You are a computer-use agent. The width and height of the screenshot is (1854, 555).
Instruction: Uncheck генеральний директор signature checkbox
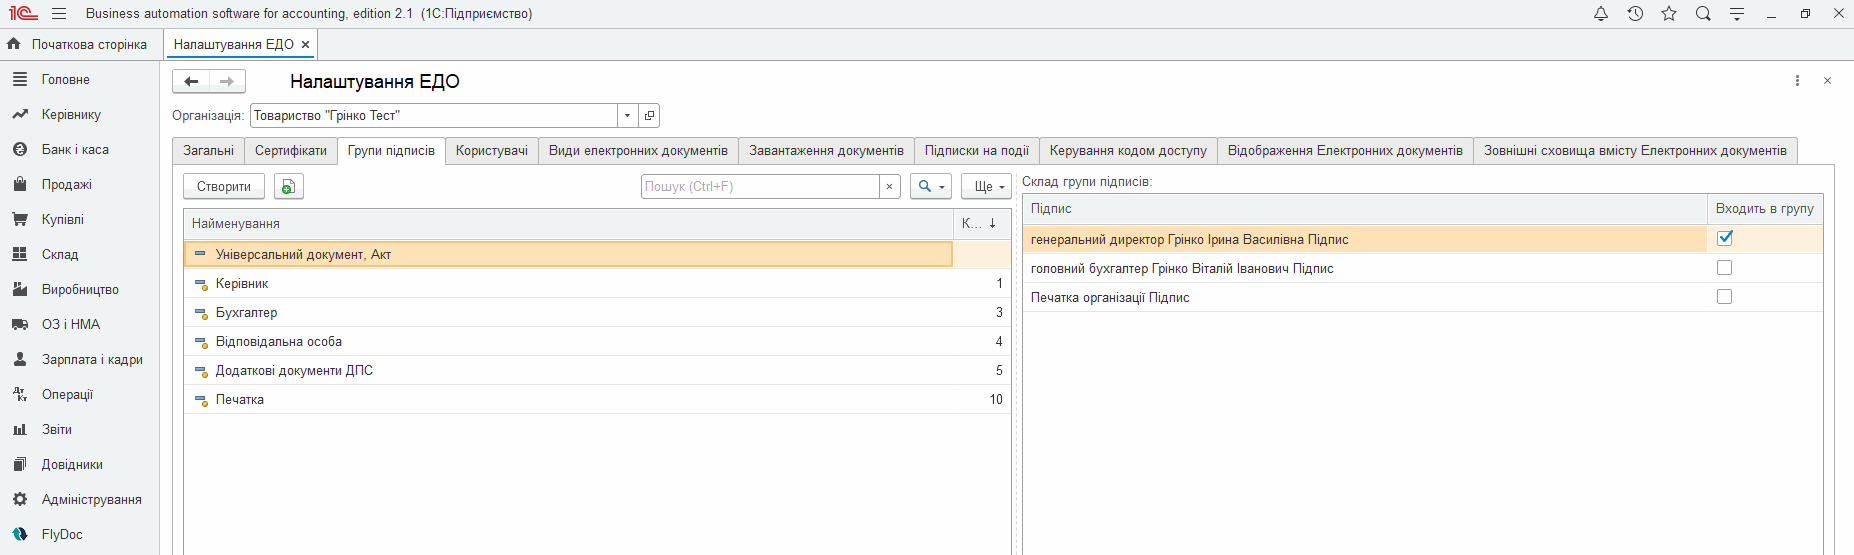[1724, 238]
